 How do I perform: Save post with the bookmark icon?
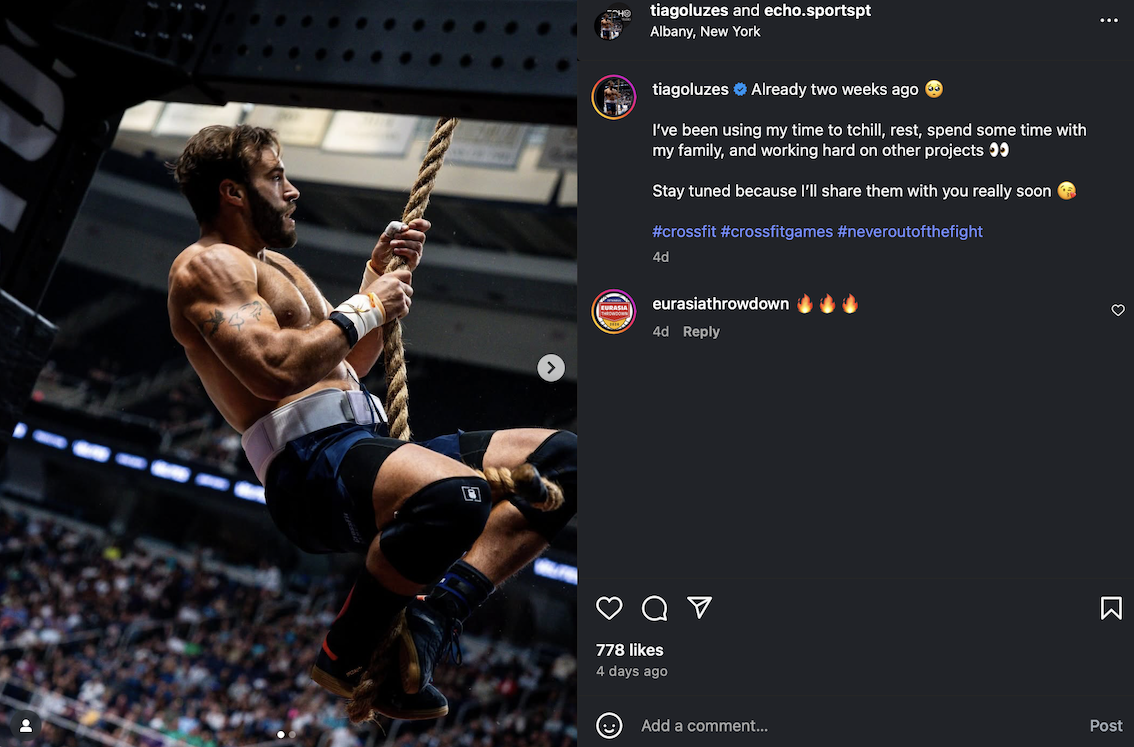[x=1111, y=608]
